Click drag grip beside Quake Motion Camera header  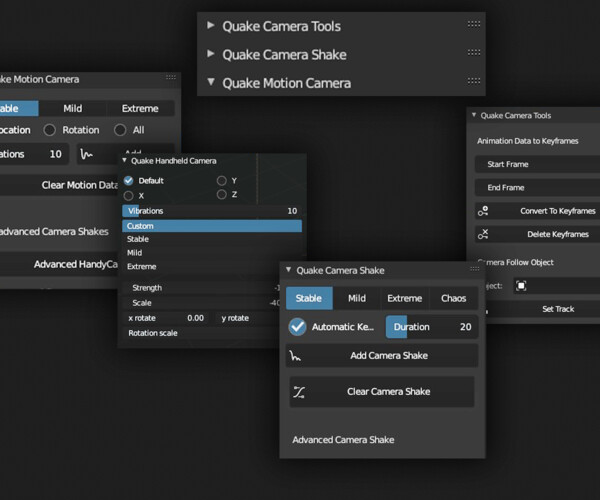474,81
